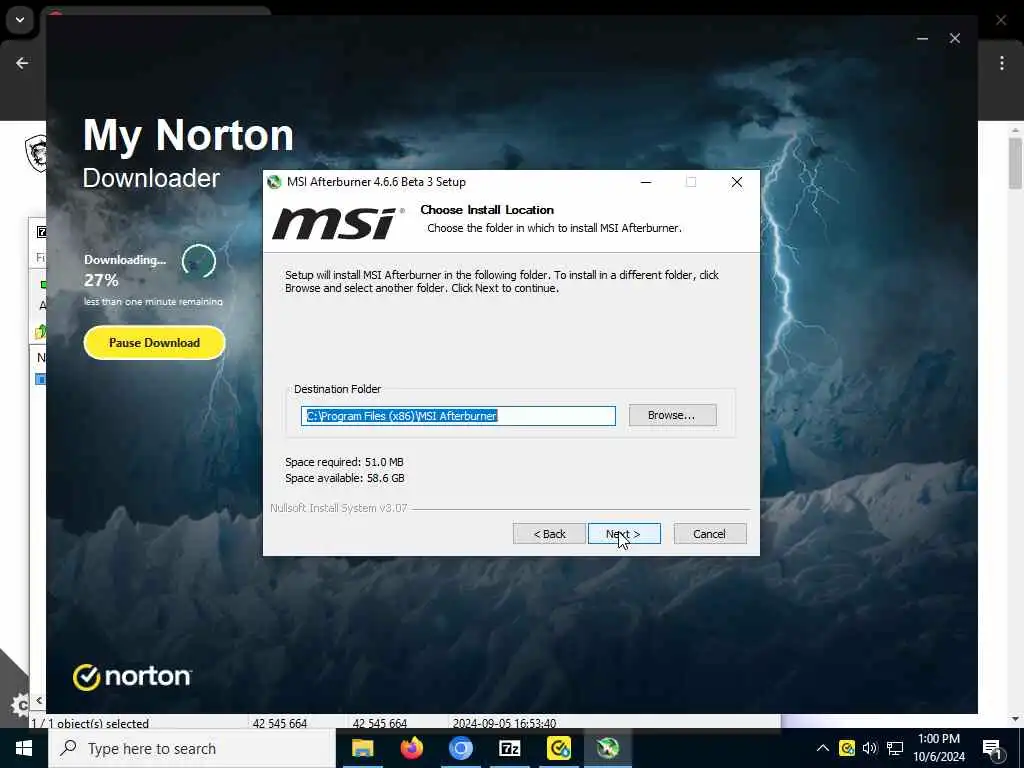Go Back in the MSI setup dialog

pyautogui.click(x=549, y=534)
